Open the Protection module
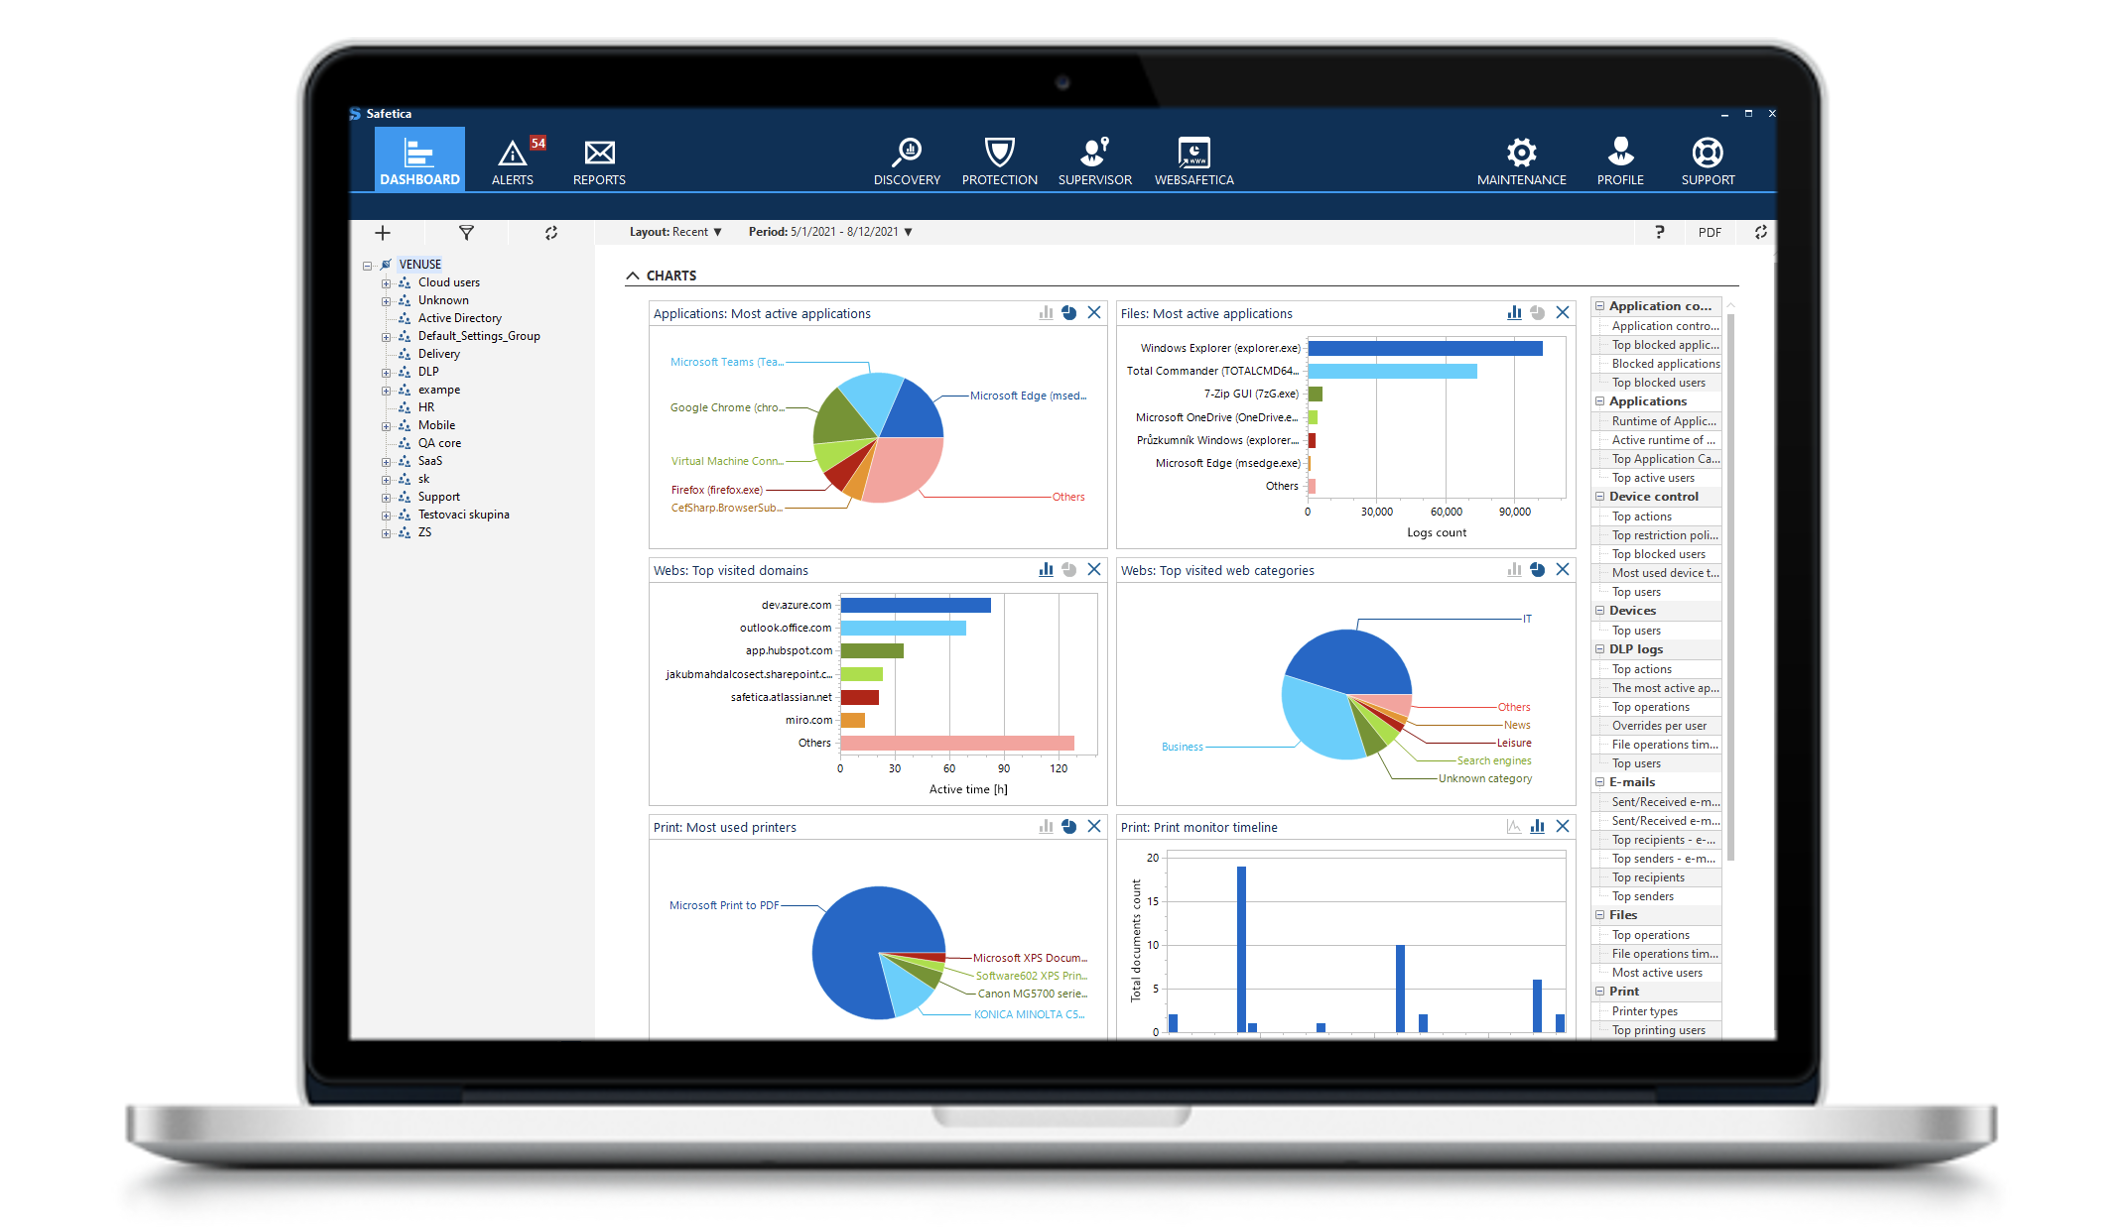 point(996,158)
